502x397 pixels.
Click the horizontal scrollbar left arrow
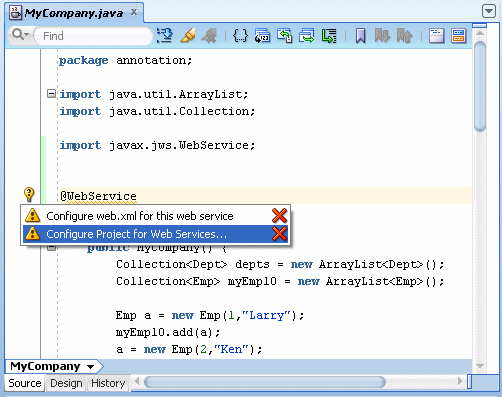[137, 381]
